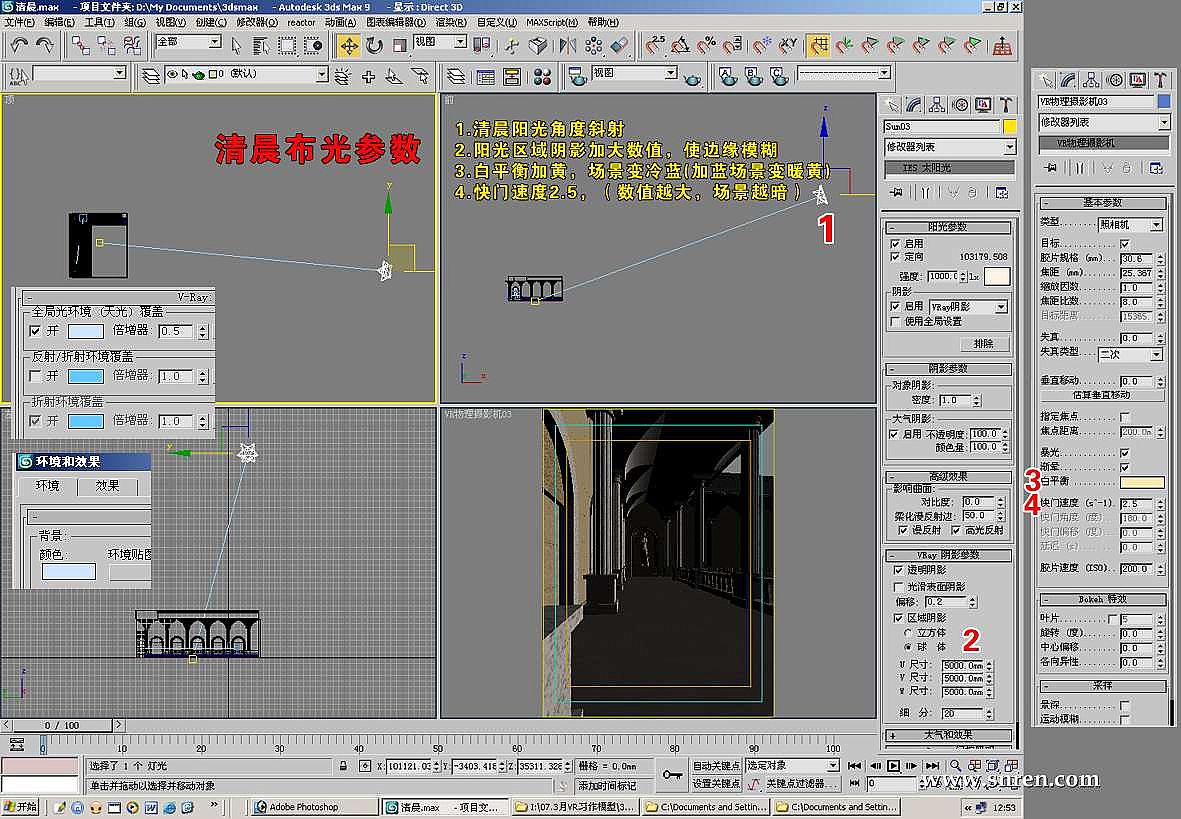Open the 渲染 menu

[x=449, y=21]
